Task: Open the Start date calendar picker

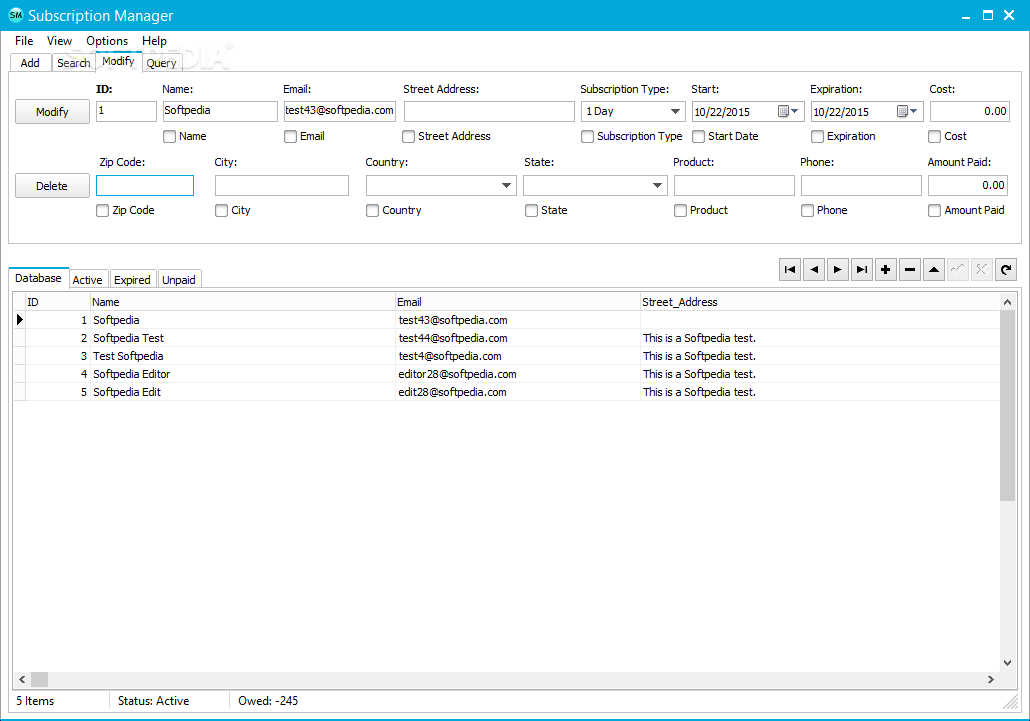Action: [x=788, y=112]
